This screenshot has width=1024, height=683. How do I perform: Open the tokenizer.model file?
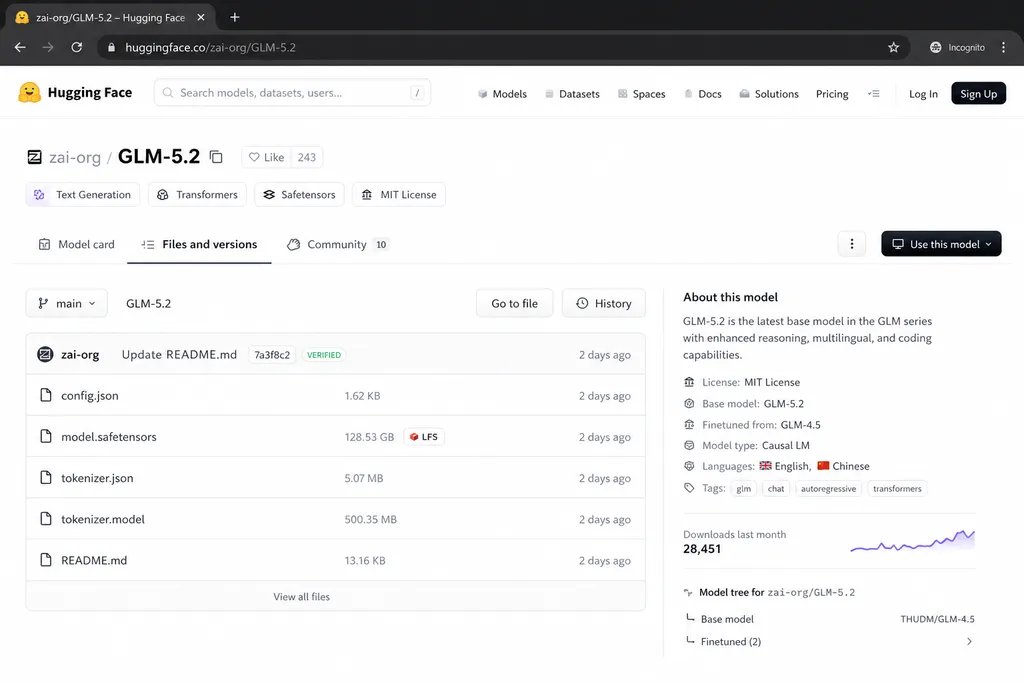pos(103,518)
